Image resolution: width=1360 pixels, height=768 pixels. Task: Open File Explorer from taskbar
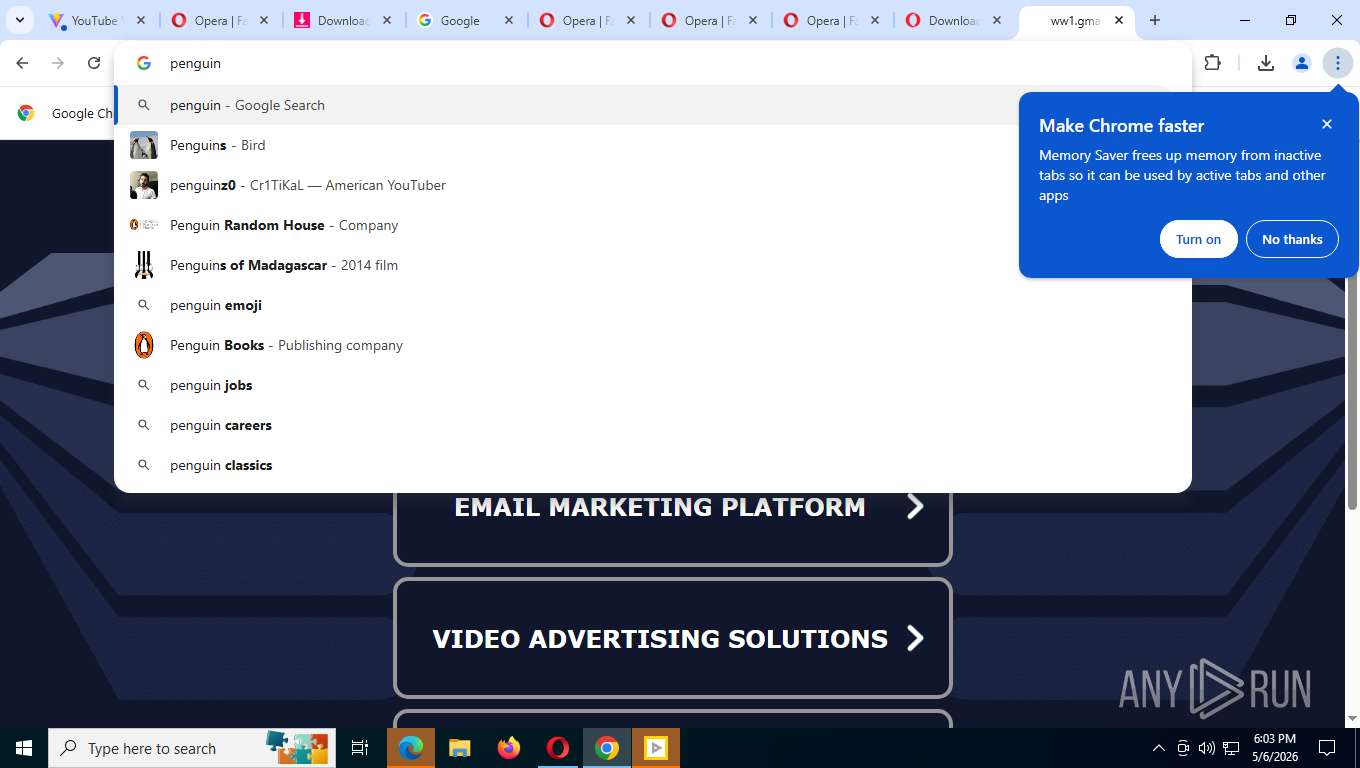(459, 748)
